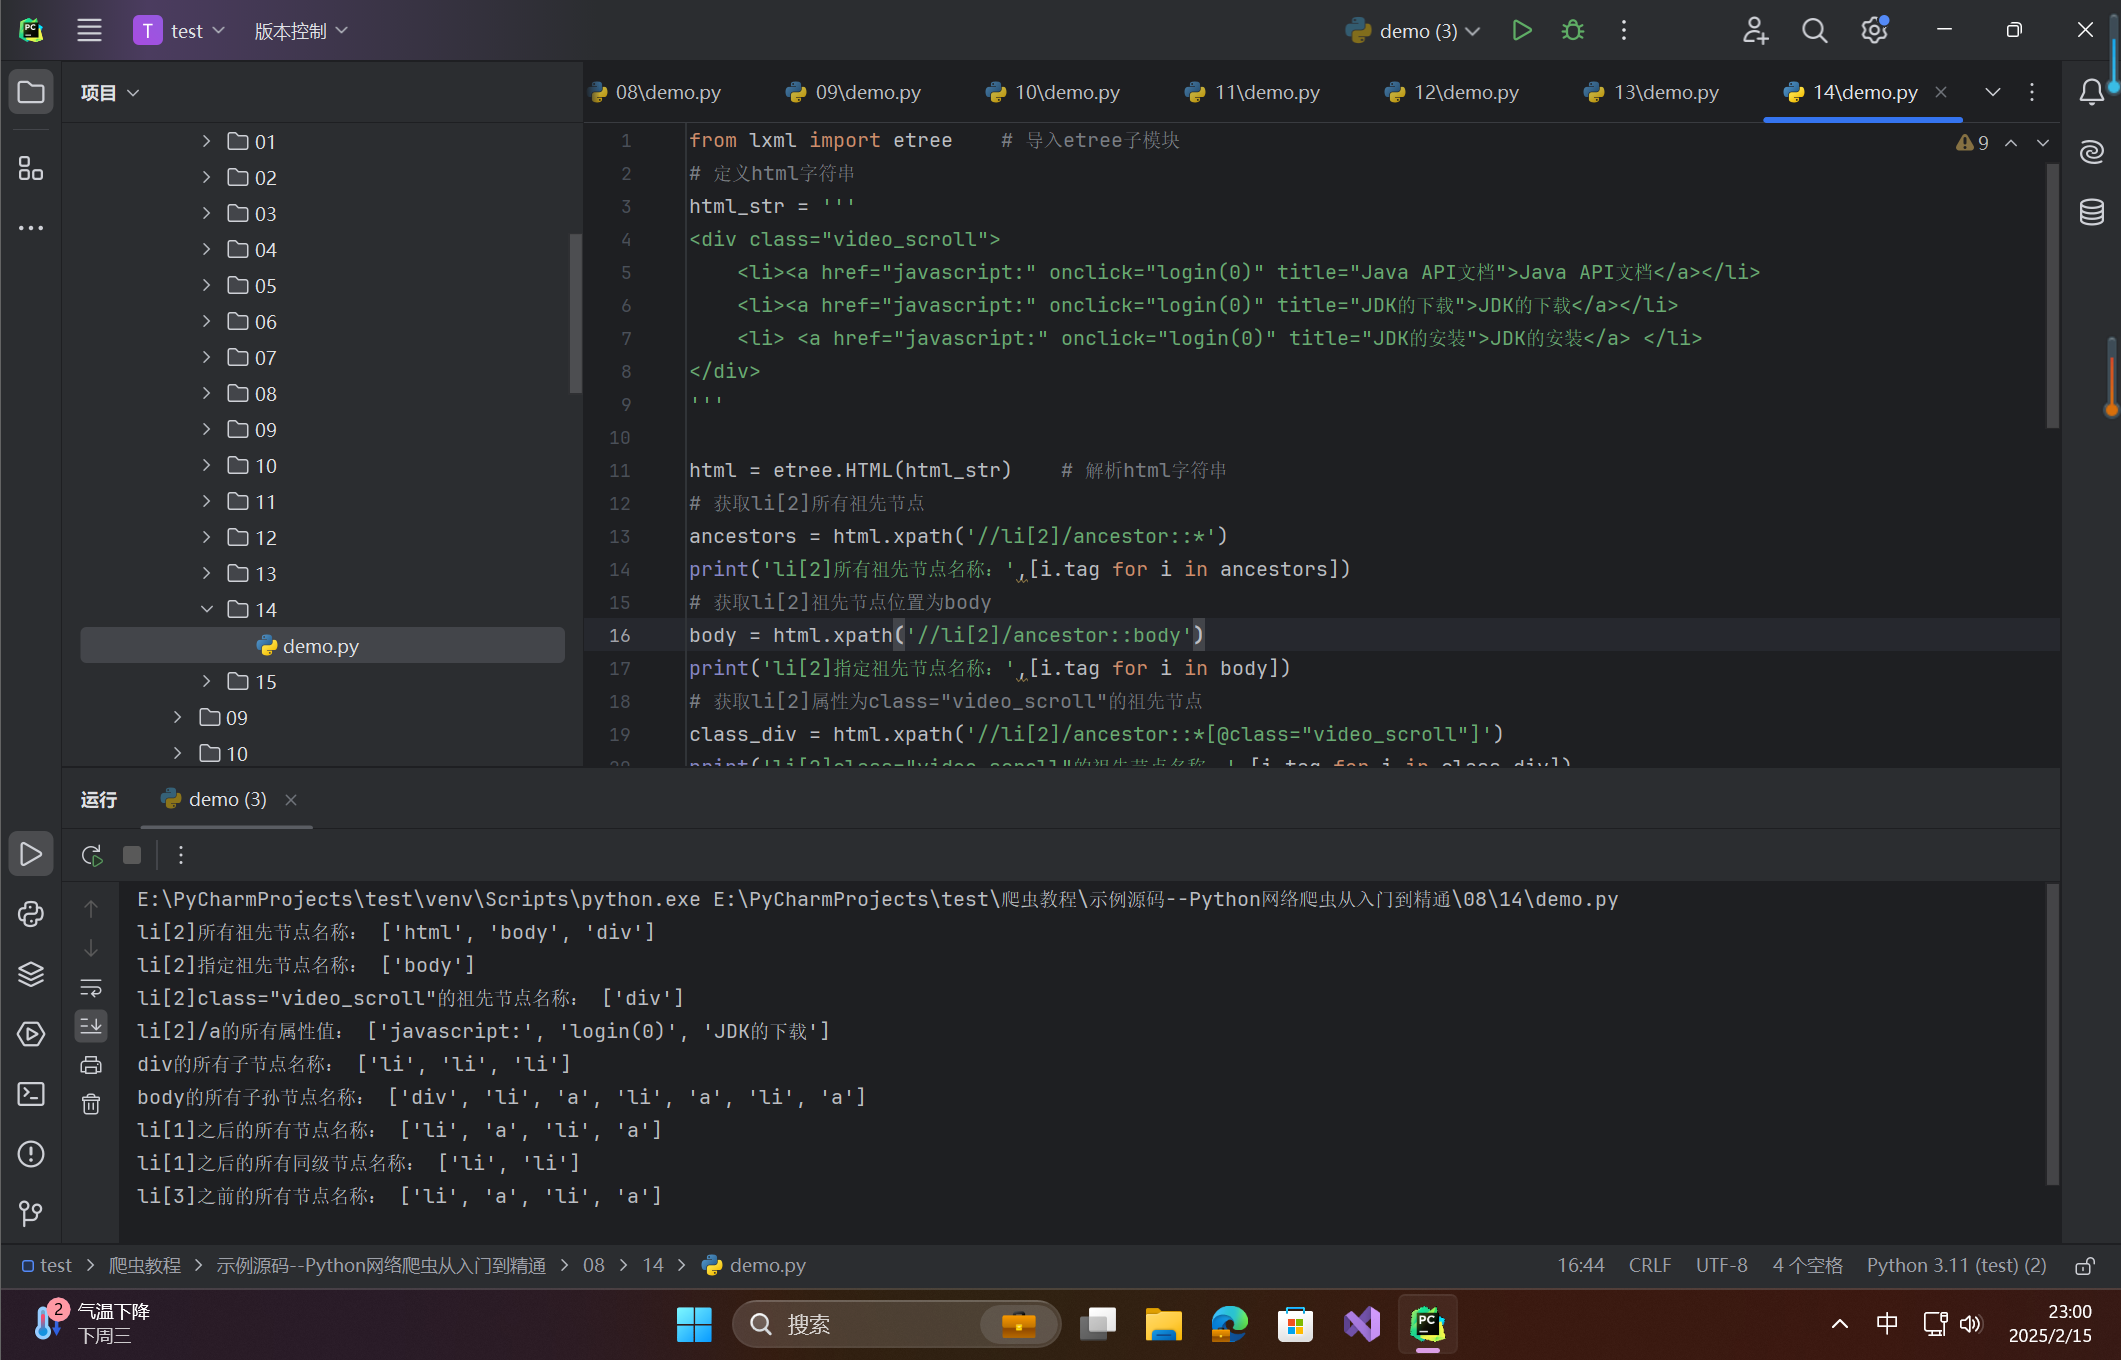Clear all output with trash icon
The width and height of the screenshot is (2121, 1360).
pos(91,1104)
